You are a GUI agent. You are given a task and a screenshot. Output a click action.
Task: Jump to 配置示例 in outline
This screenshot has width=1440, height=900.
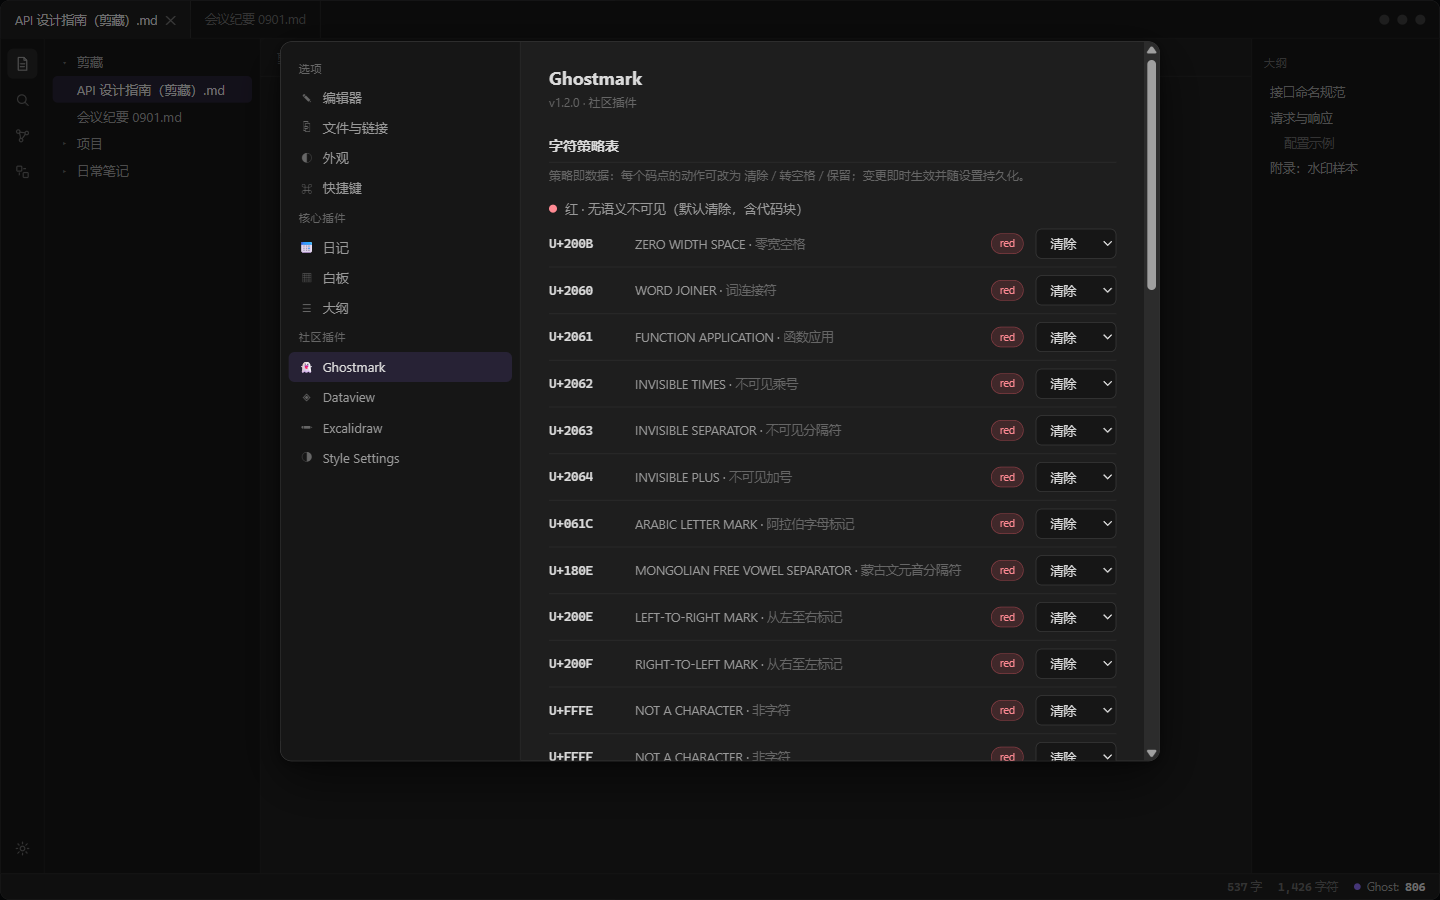(x=1309, y=143)
